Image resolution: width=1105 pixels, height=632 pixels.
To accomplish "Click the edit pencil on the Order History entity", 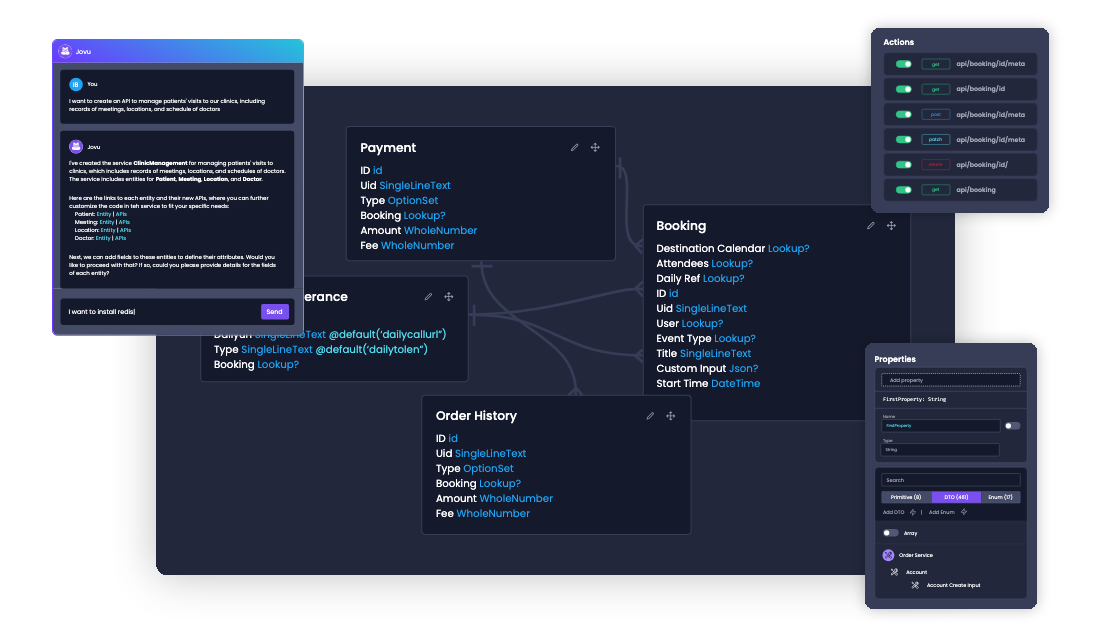I will (x=650, y=416).
